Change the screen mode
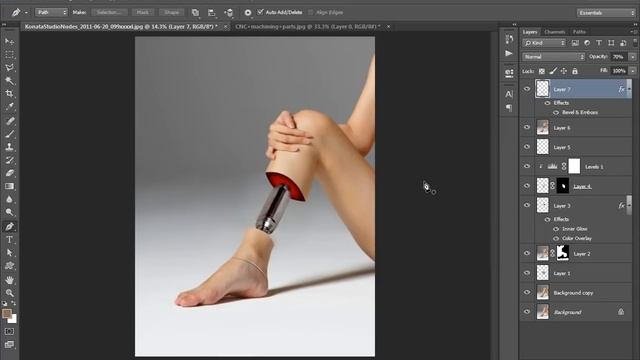This screenshot has width=640, height=360. [9, 345]
